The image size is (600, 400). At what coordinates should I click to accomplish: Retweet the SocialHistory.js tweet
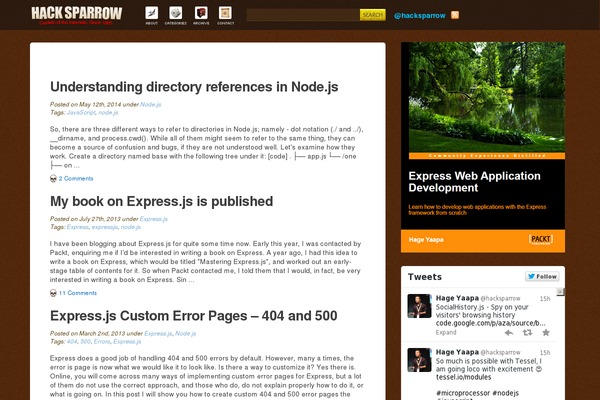pos(528,332)
